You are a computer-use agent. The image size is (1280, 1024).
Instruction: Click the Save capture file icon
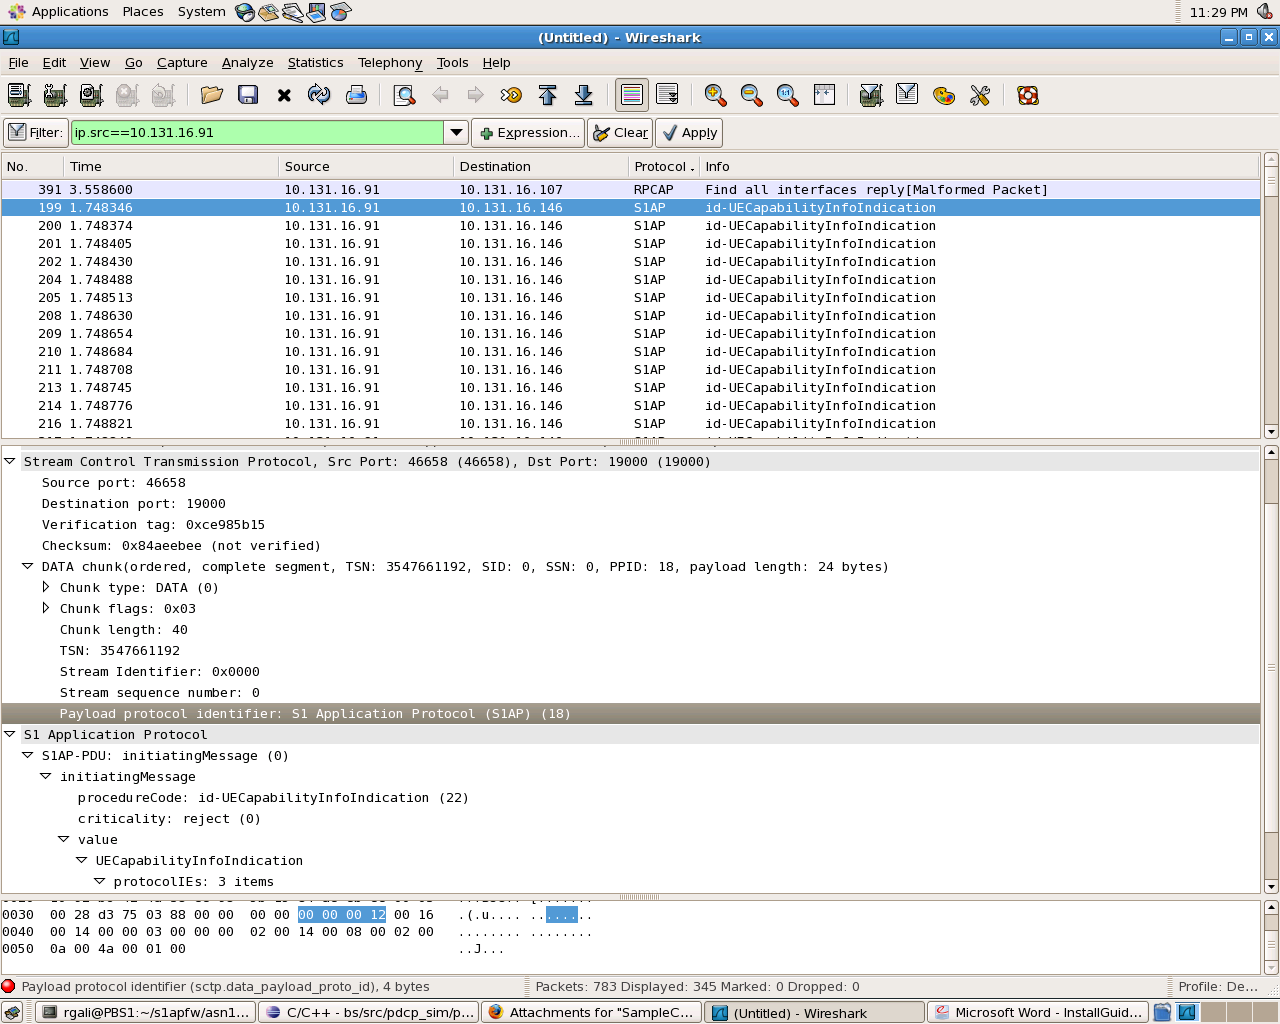tap(248, 95)
